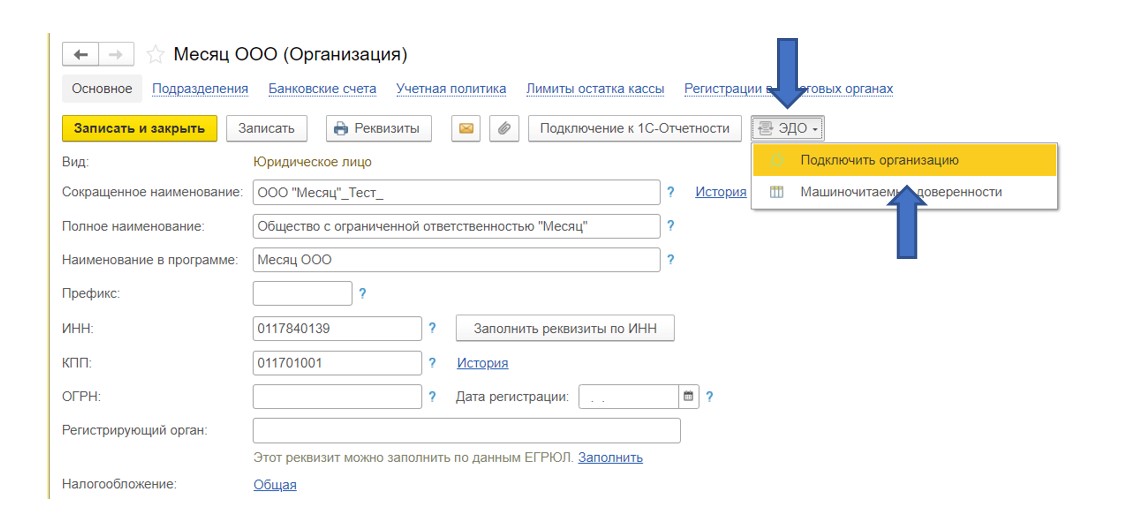Click Заполнить реквизиты по ИНН button
1148x528 pixels.
(565, 328)
